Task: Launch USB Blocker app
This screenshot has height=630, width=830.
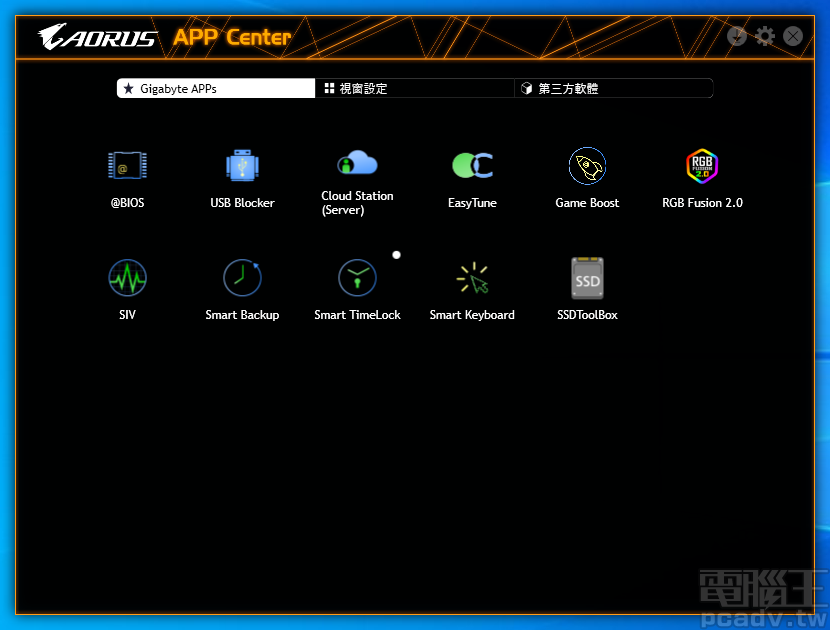Action: click(x=242, y=166)
